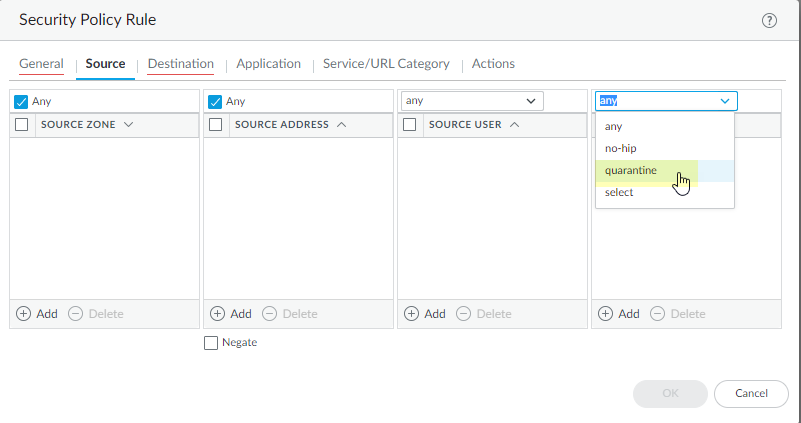Choose no-hip from the dropdown list

(x=621, y=148)
